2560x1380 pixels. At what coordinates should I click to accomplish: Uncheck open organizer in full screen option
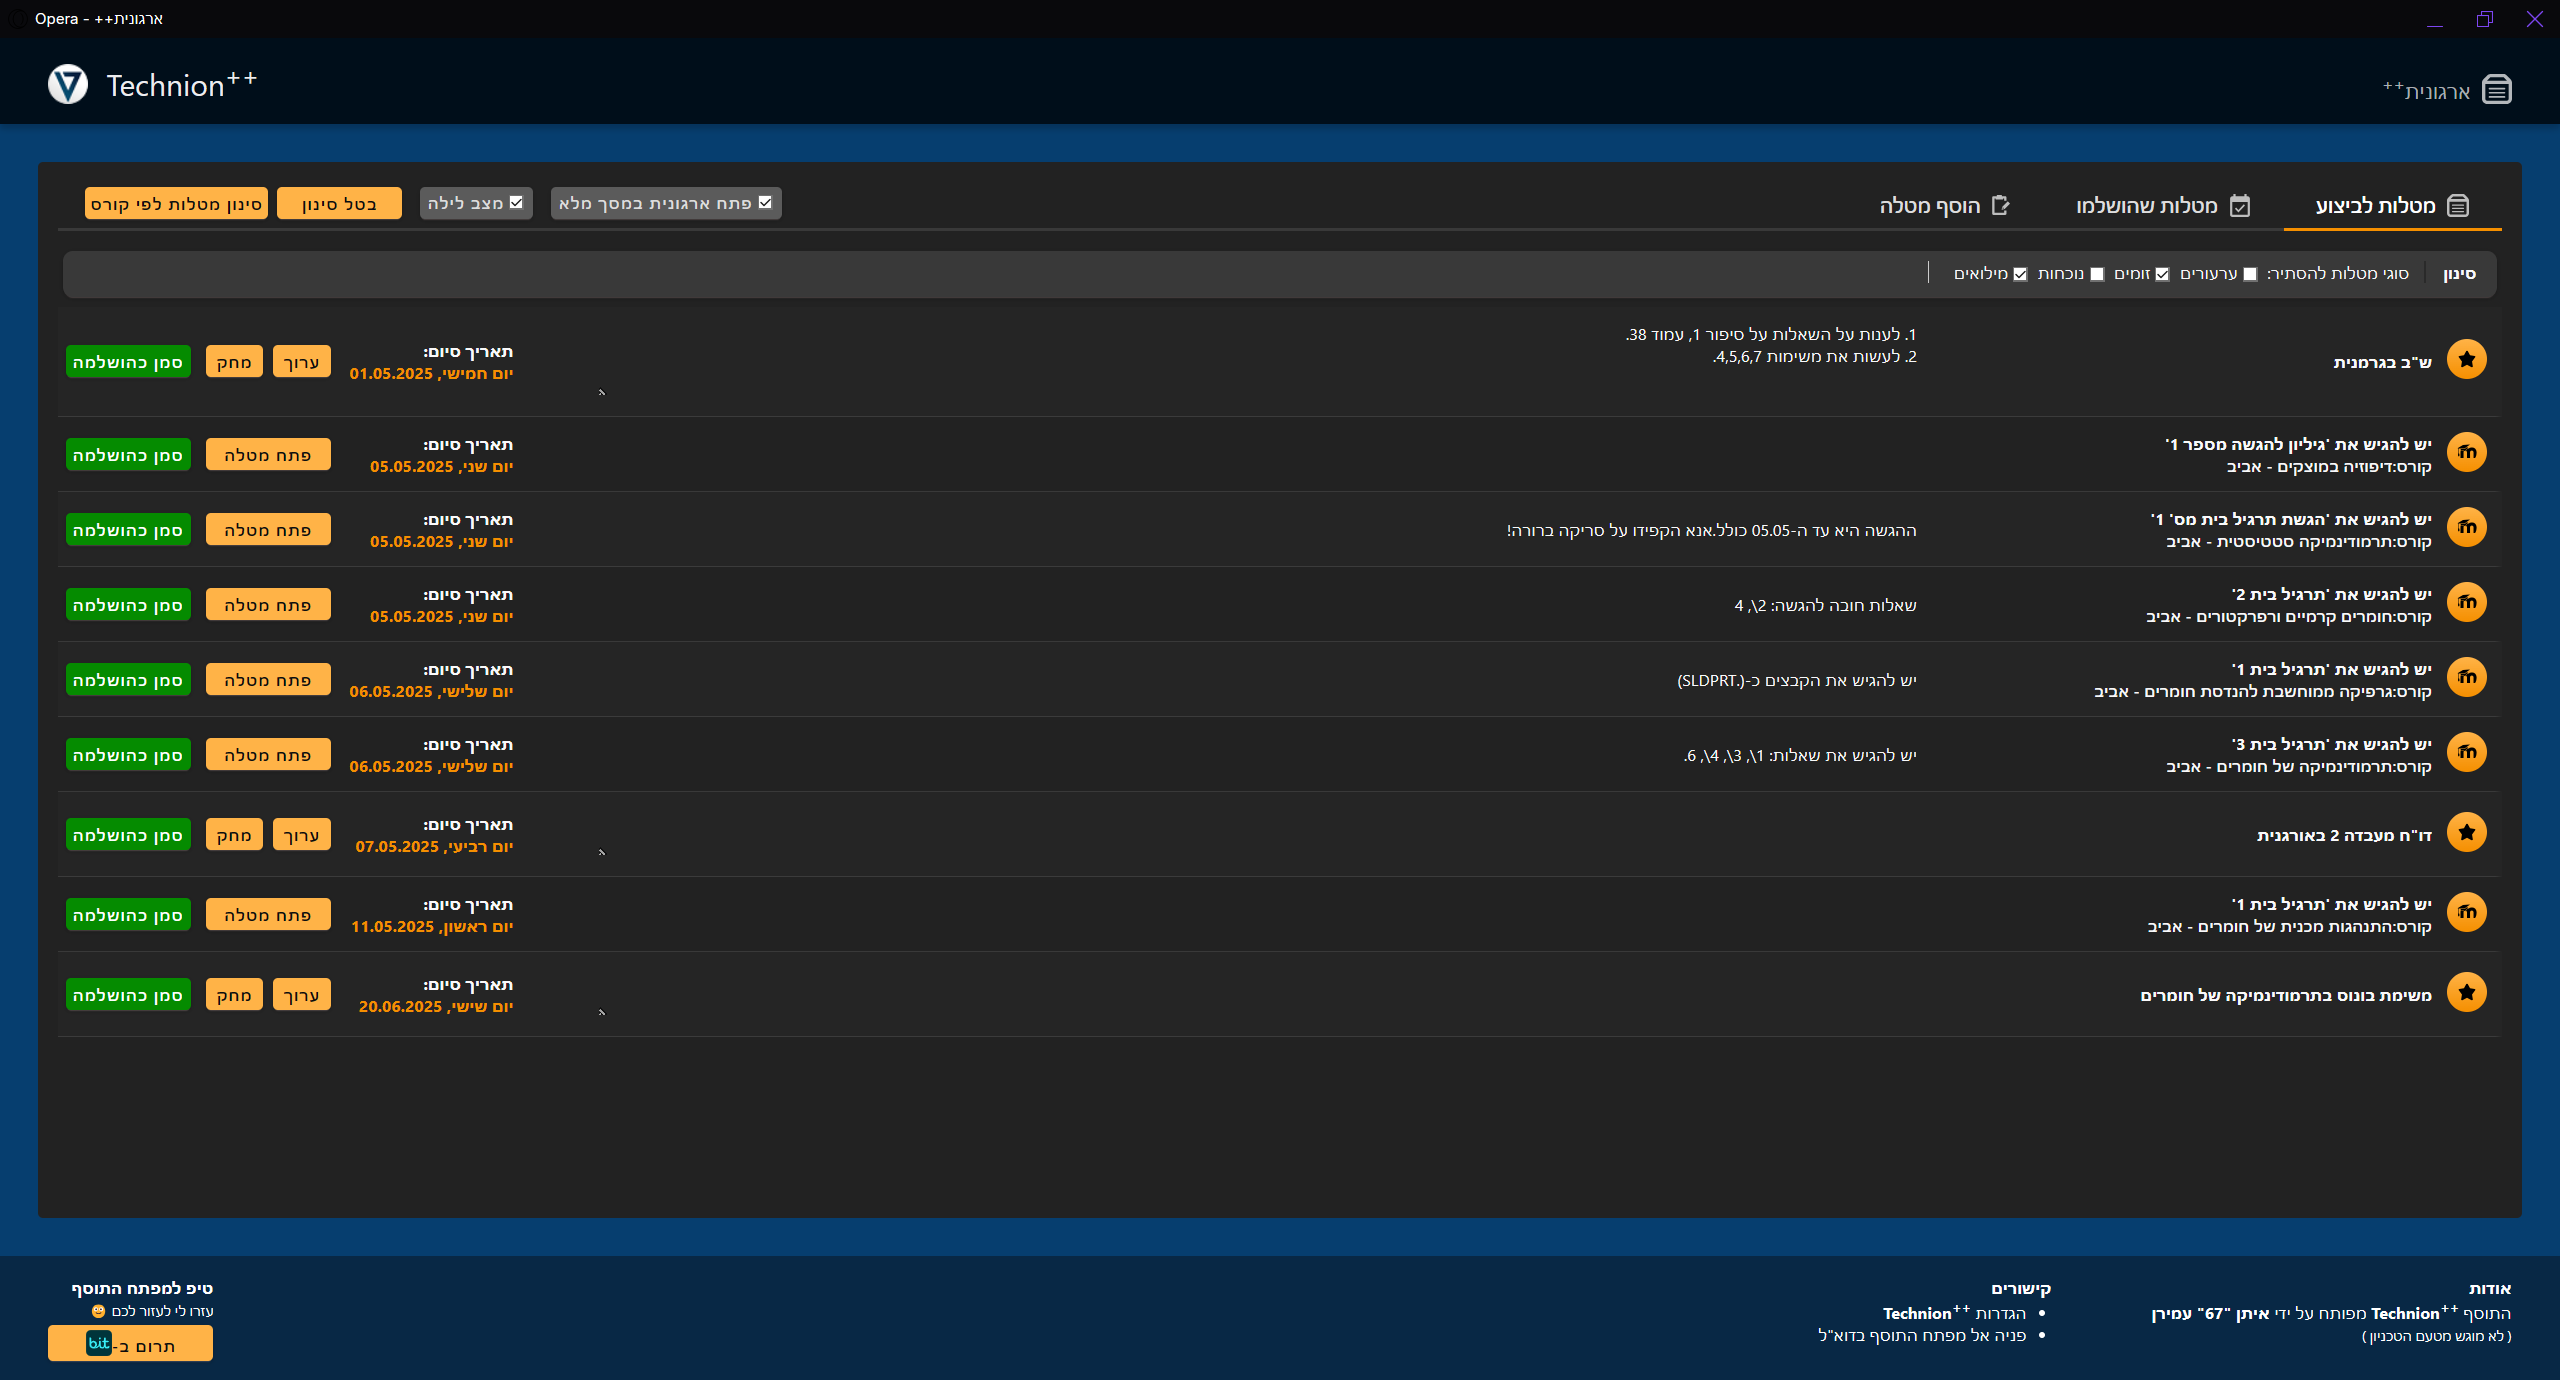tap(765, 203)
